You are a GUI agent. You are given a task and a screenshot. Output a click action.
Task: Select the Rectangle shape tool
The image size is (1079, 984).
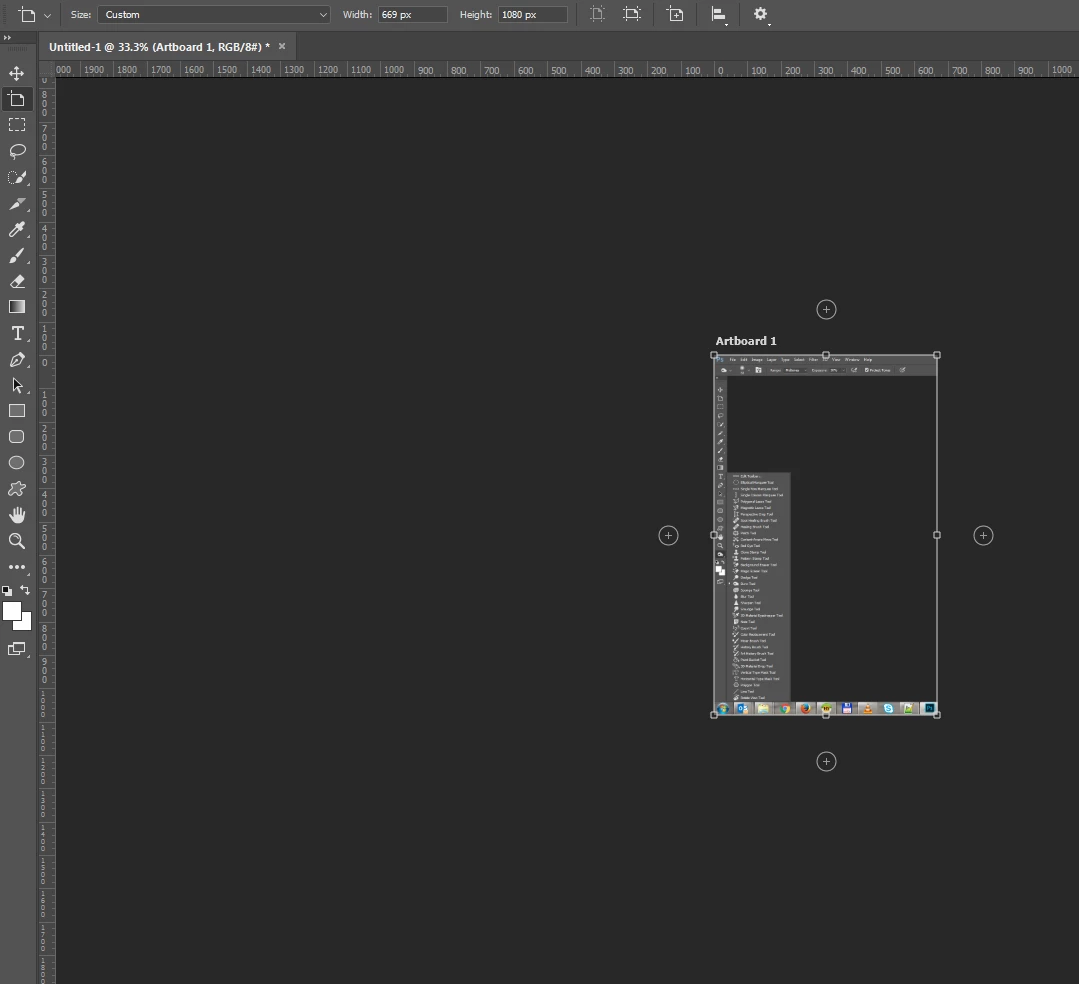coord(17,411)
